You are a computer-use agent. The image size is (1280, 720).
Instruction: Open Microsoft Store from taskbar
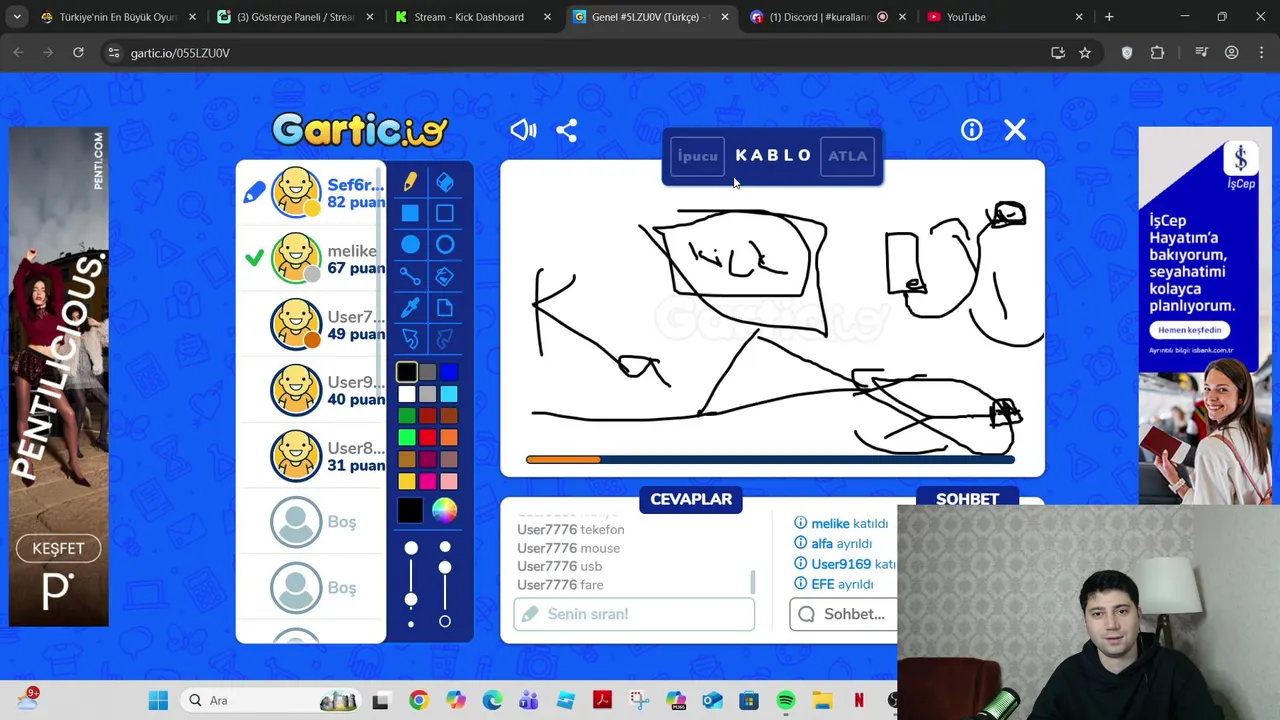748,701
